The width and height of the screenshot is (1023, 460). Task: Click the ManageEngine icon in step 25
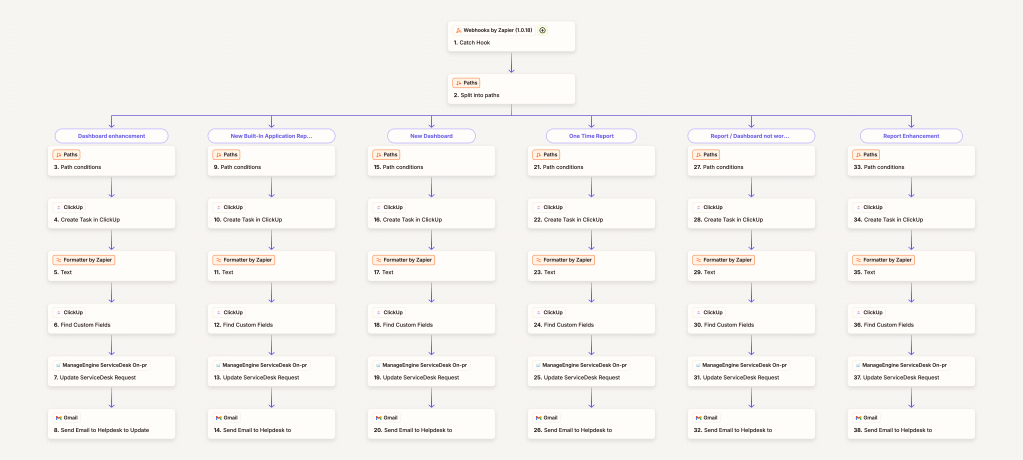(x=537, y=365)
